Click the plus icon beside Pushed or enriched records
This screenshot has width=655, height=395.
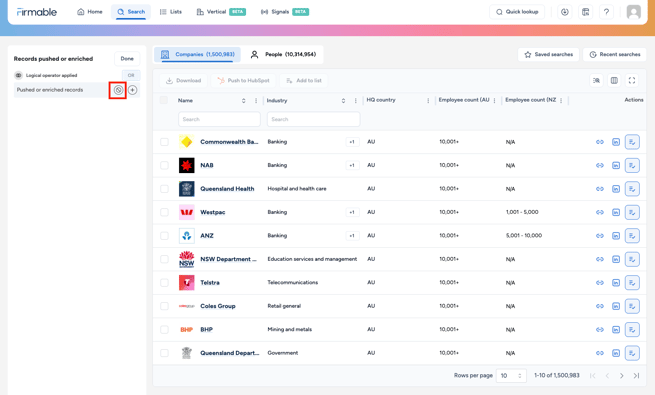tap(132, 90)
